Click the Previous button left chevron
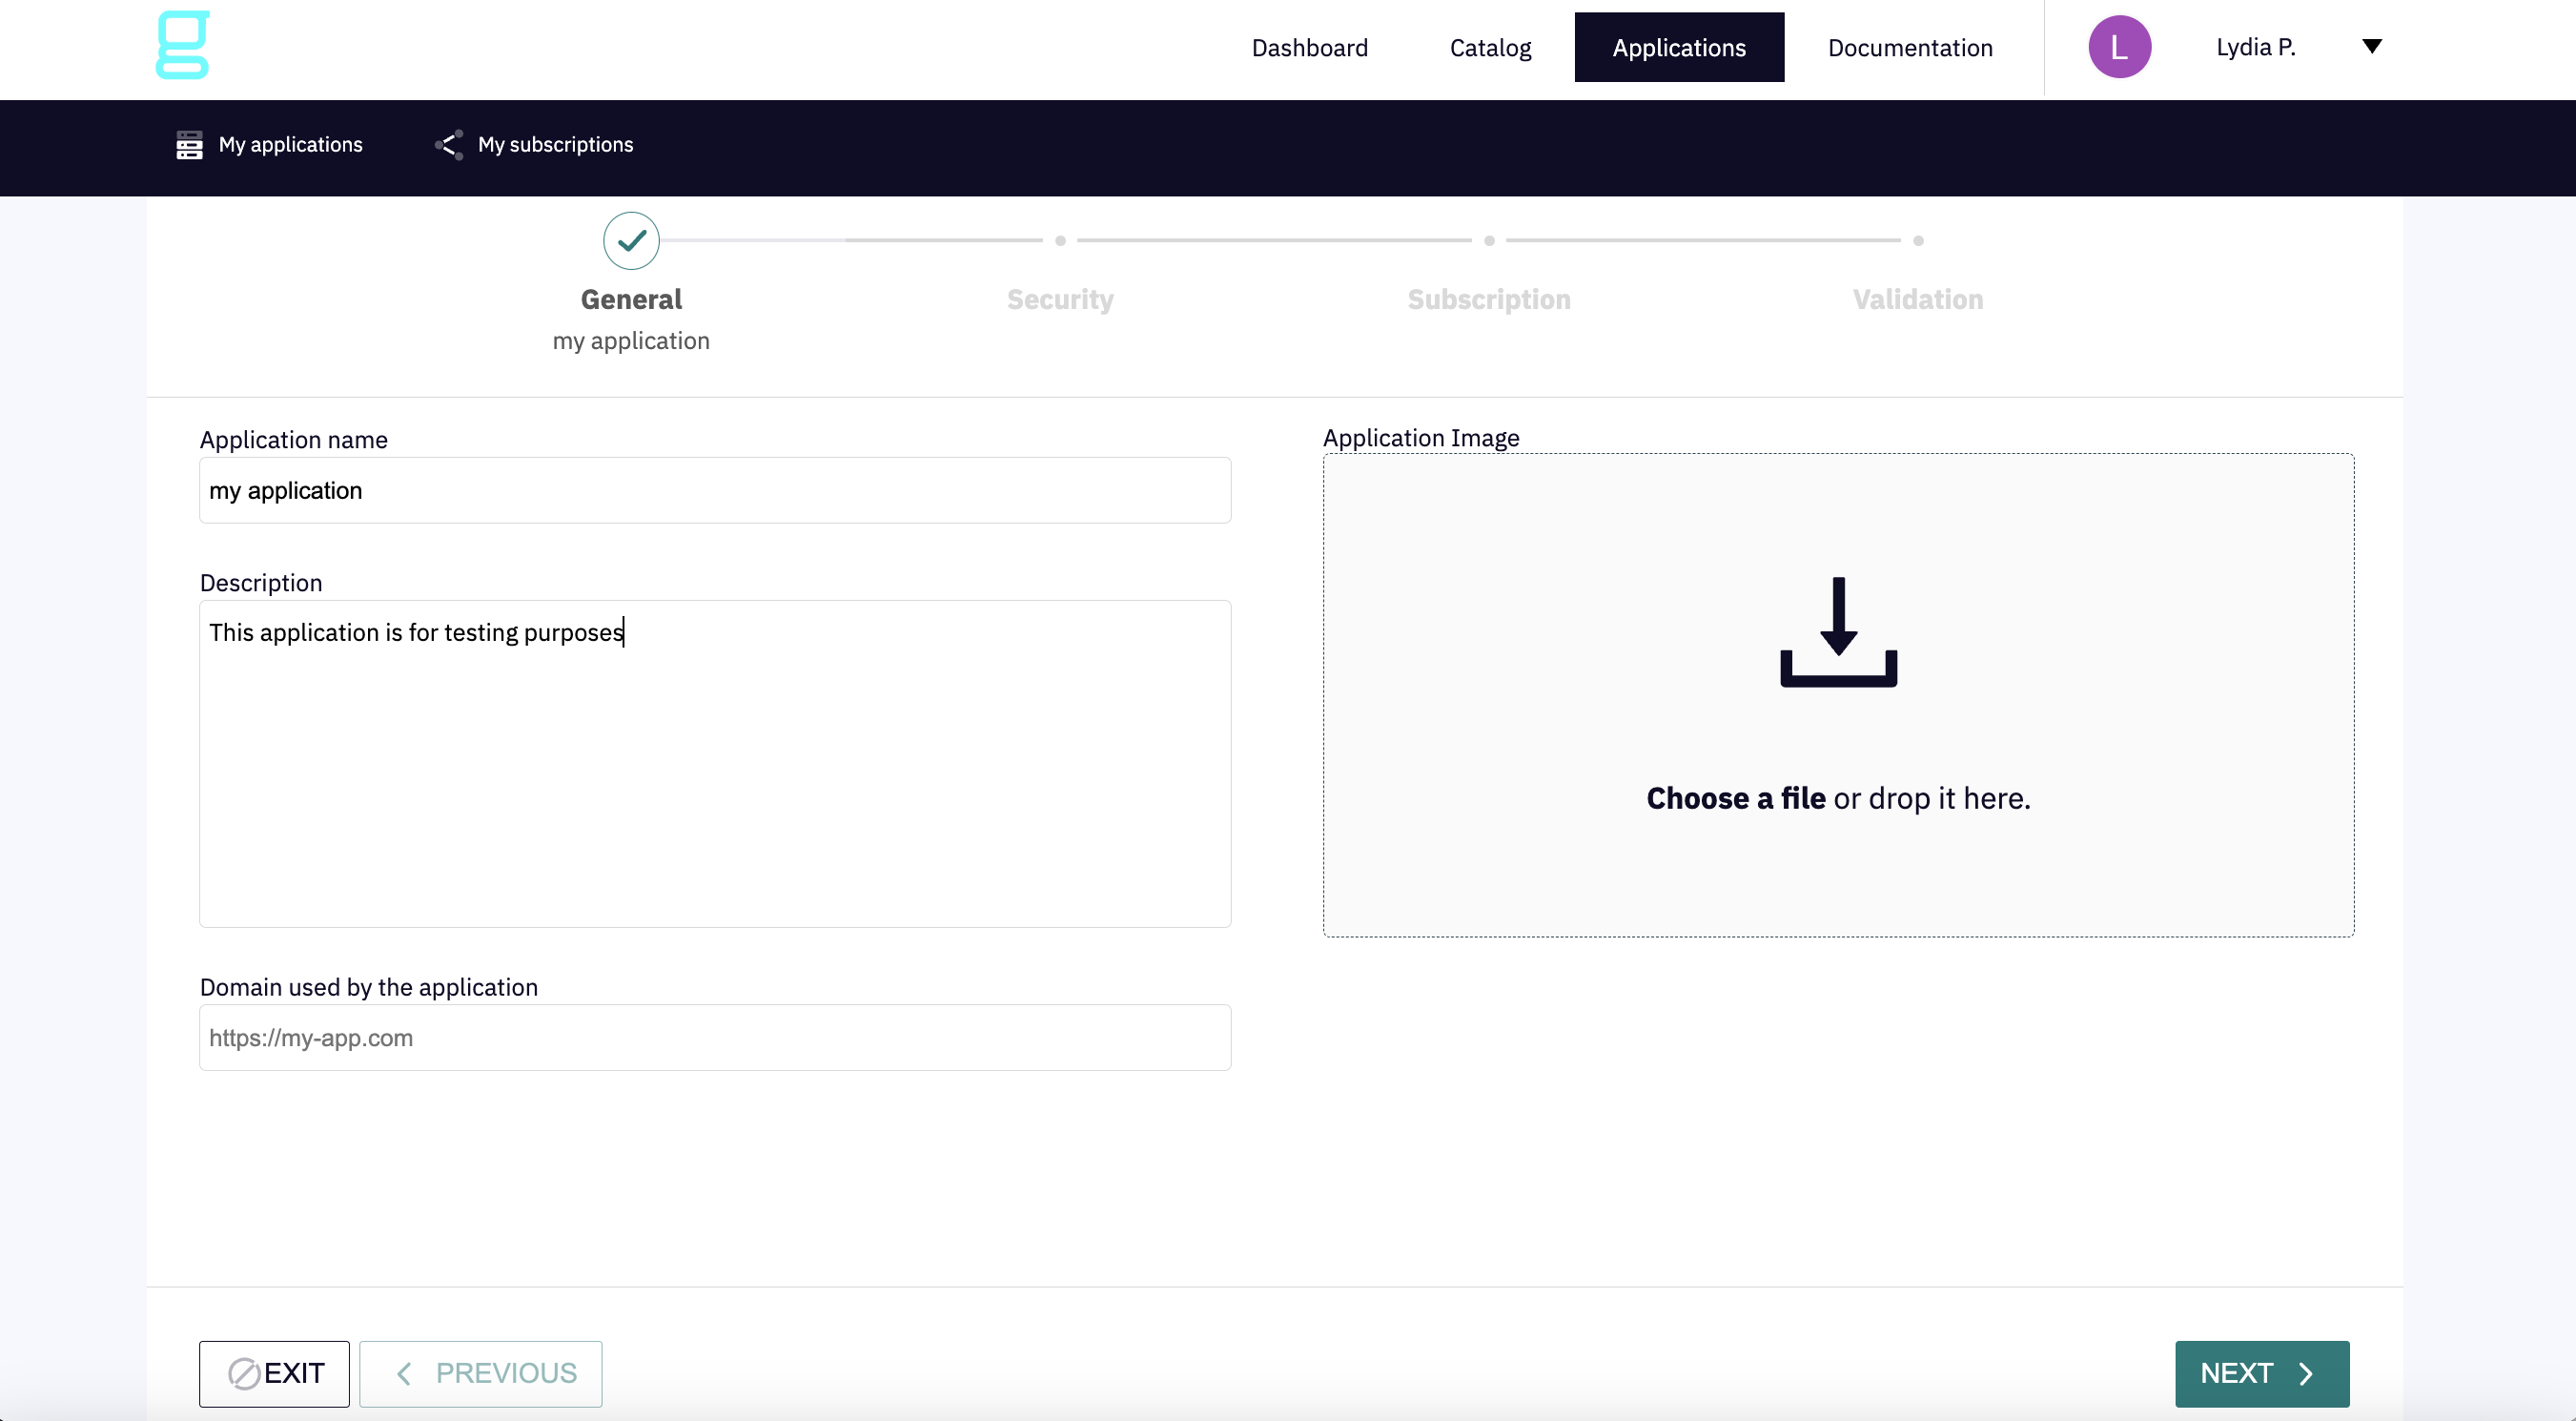 tap(404, 1373)
